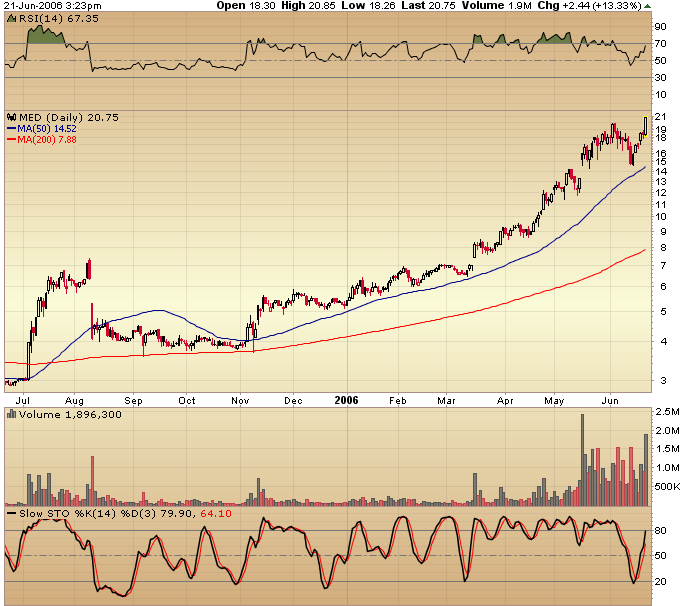Click the Low 18.26 header value
This screenshot has height=606, width=682.
pos(369,6)
